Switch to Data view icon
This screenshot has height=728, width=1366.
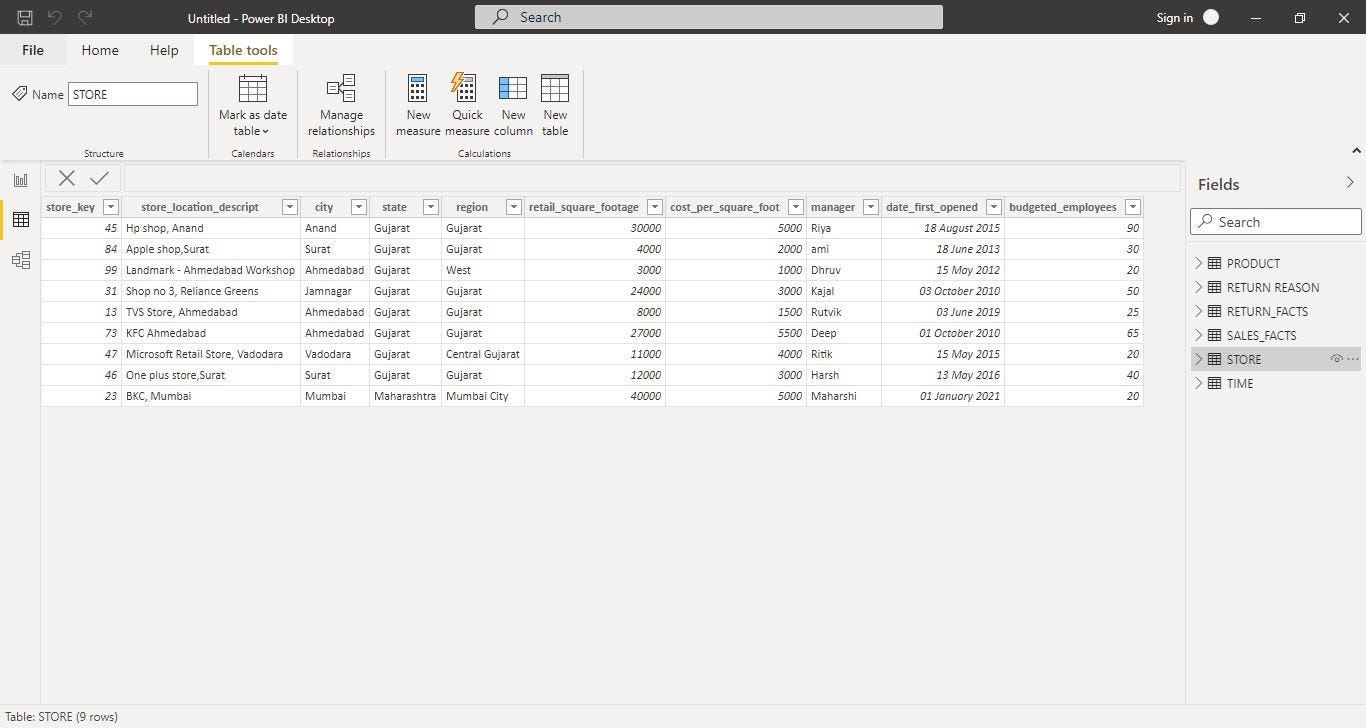click(20, 220)
